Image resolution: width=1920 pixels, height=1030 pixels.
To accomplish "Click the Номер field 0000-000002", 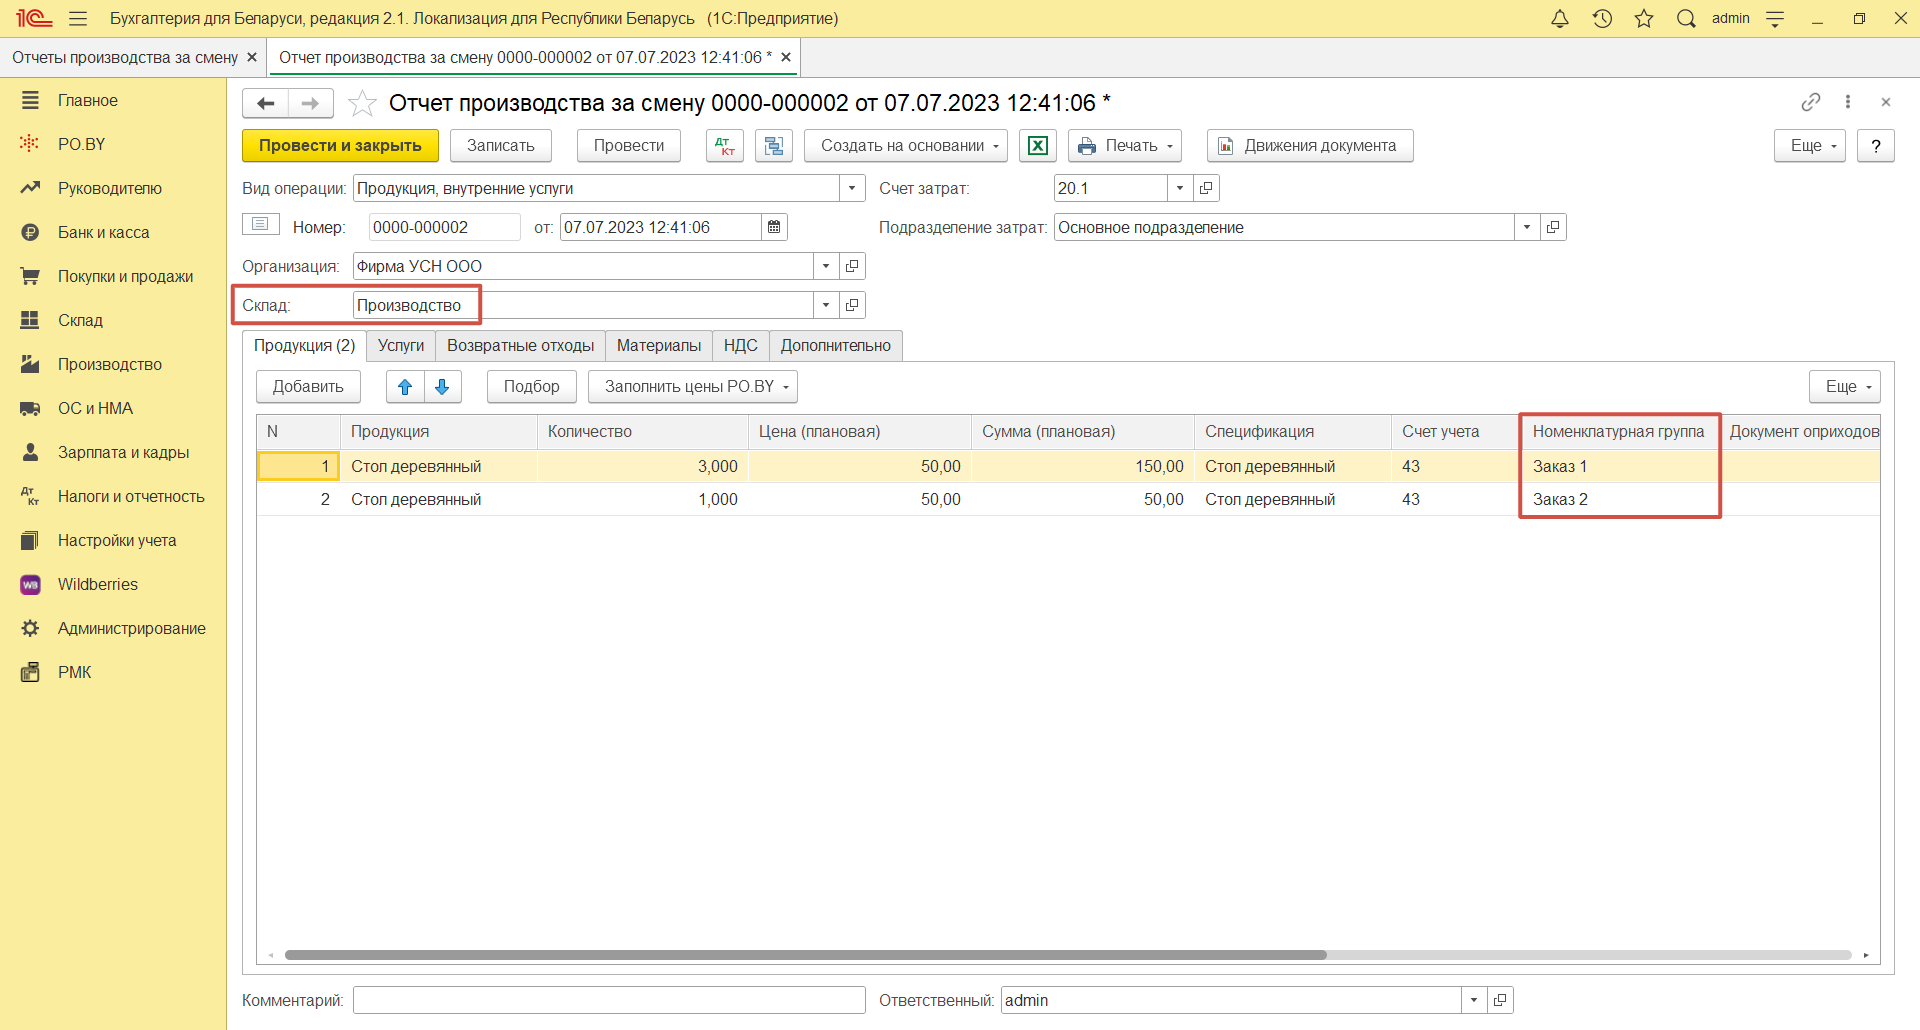I will [x=444, y=227].
